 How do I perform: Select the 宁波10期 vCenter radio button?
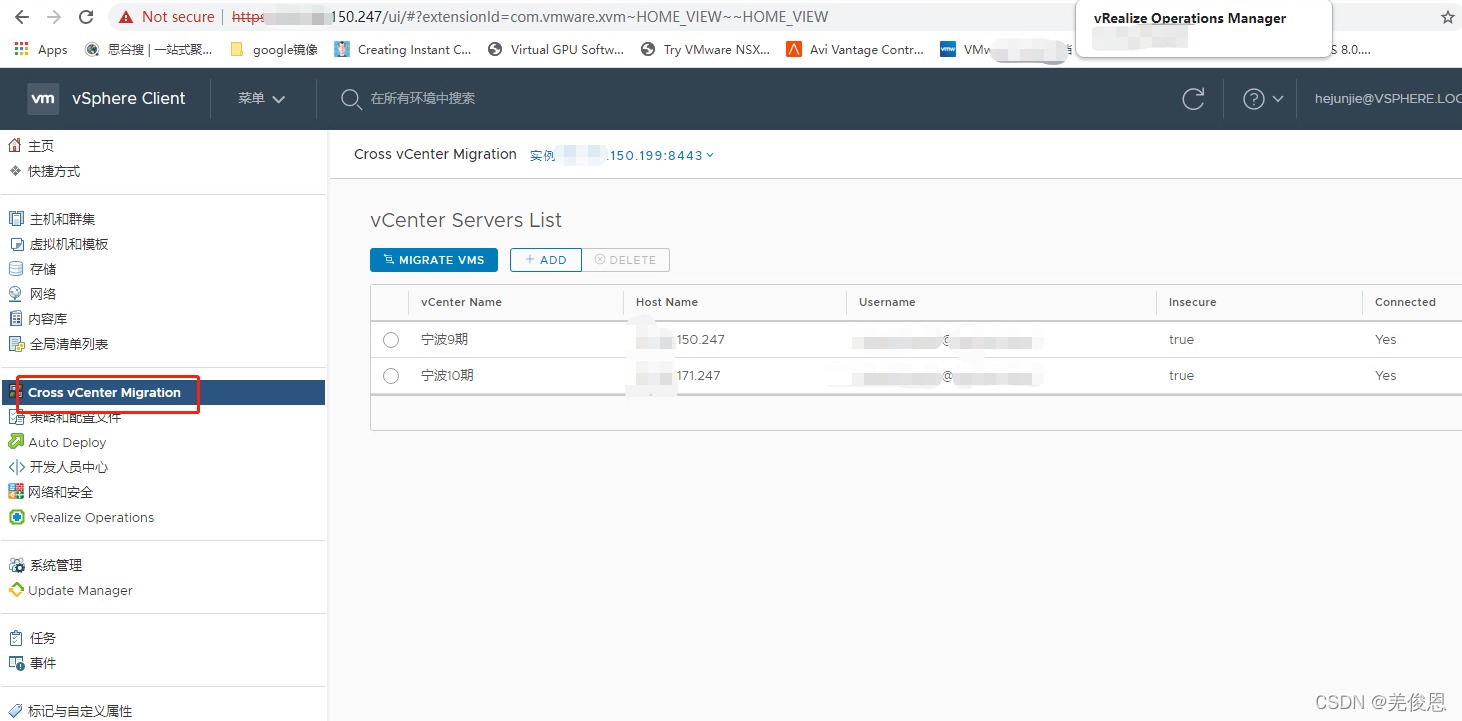pos(391,376)
